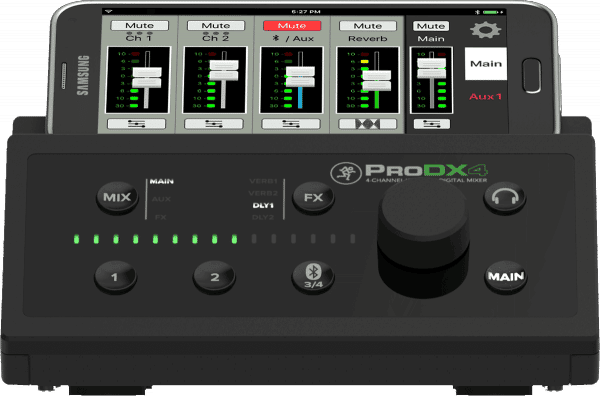The width and height of the screenshot is (600, 396).
Task: Open Ch 1 EQ settings icon
Action: coord(137,124)
